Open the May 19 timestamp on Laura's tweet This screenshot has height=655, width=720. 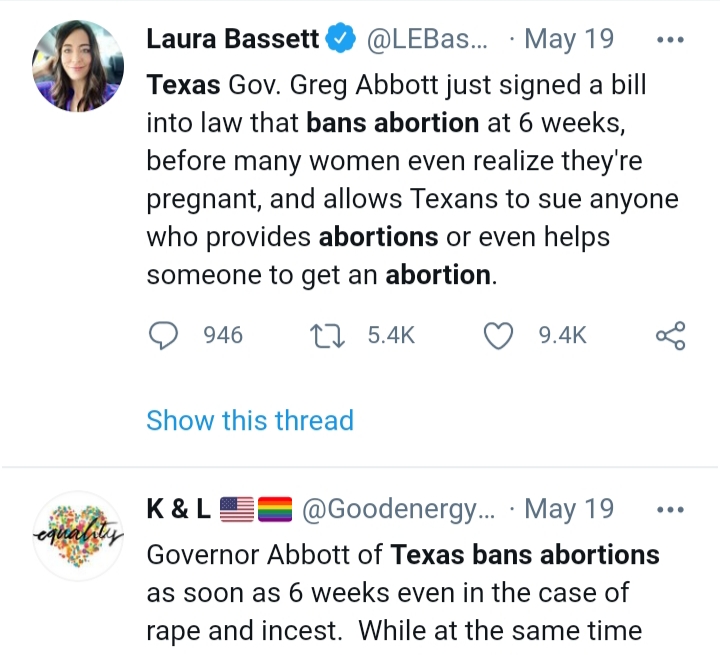coord(569,40)
